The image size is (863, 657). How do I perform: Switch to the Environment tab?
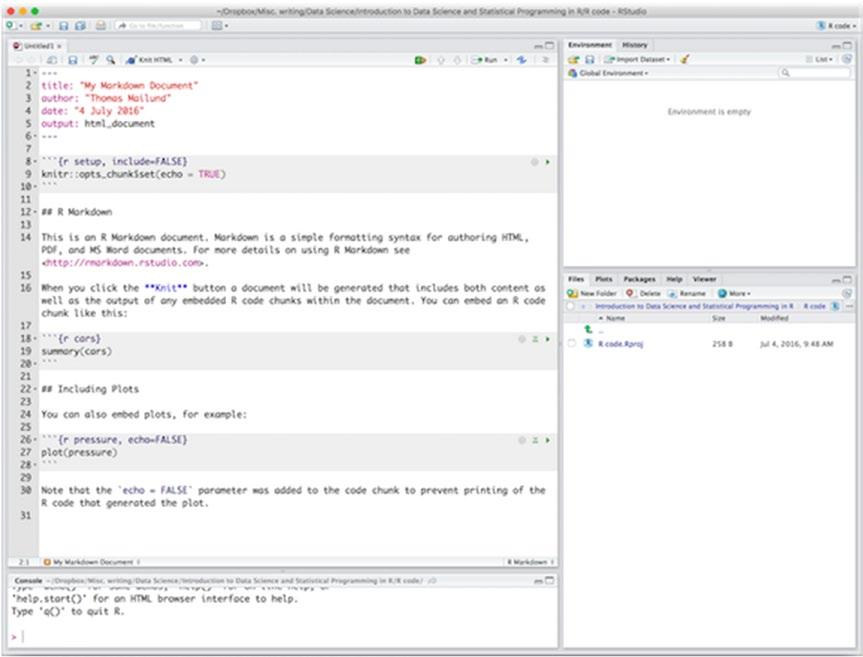(589, 45)
